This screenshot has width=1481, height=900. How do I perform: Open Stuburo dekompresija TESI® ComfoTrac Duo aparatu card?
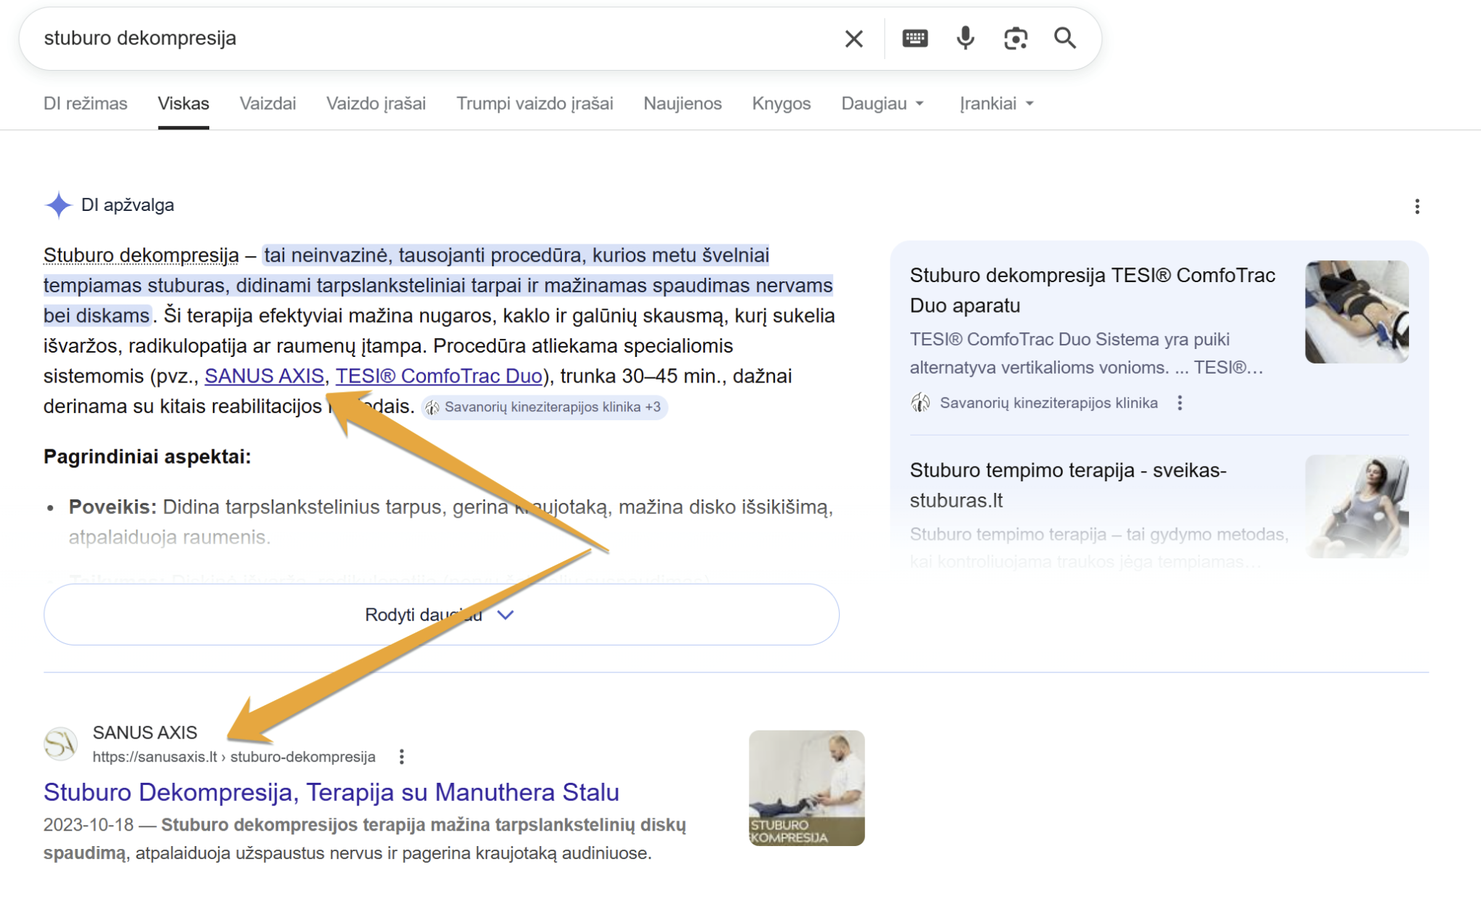[1093, 290]
